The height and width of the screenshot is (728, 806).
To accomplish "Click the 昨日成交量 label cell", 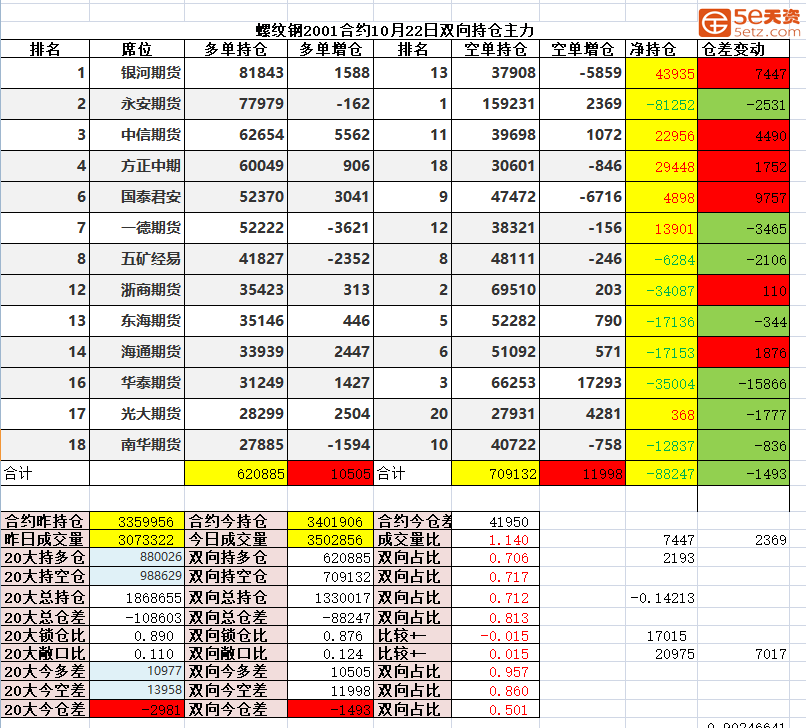I will click(x=45, y=539).
